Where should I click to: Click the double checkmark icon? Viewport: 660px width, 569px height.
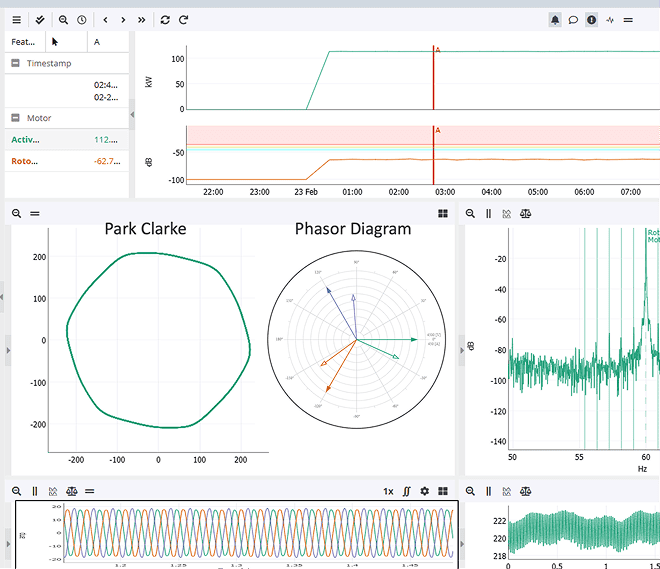pos(39,19)
